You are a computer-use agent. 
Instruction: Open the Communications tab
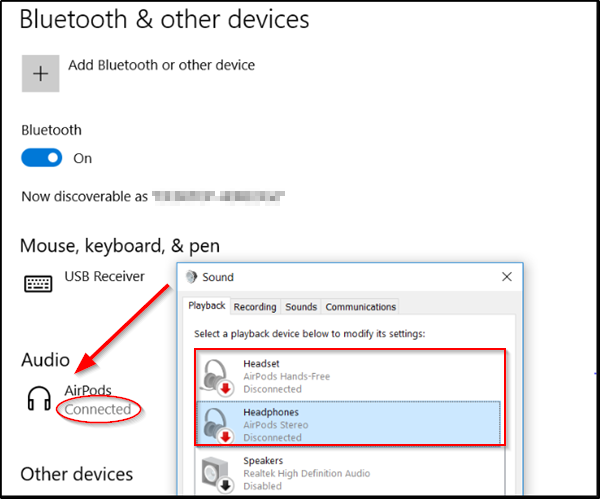point(360,307)
